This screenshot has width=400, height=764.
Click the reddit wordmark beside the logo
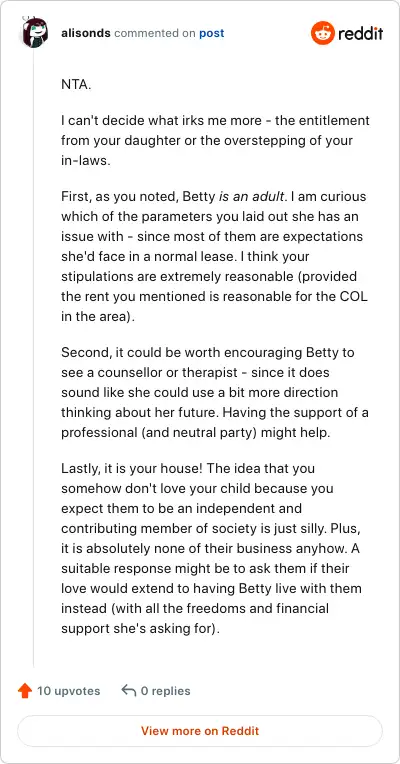pos(361,33)
